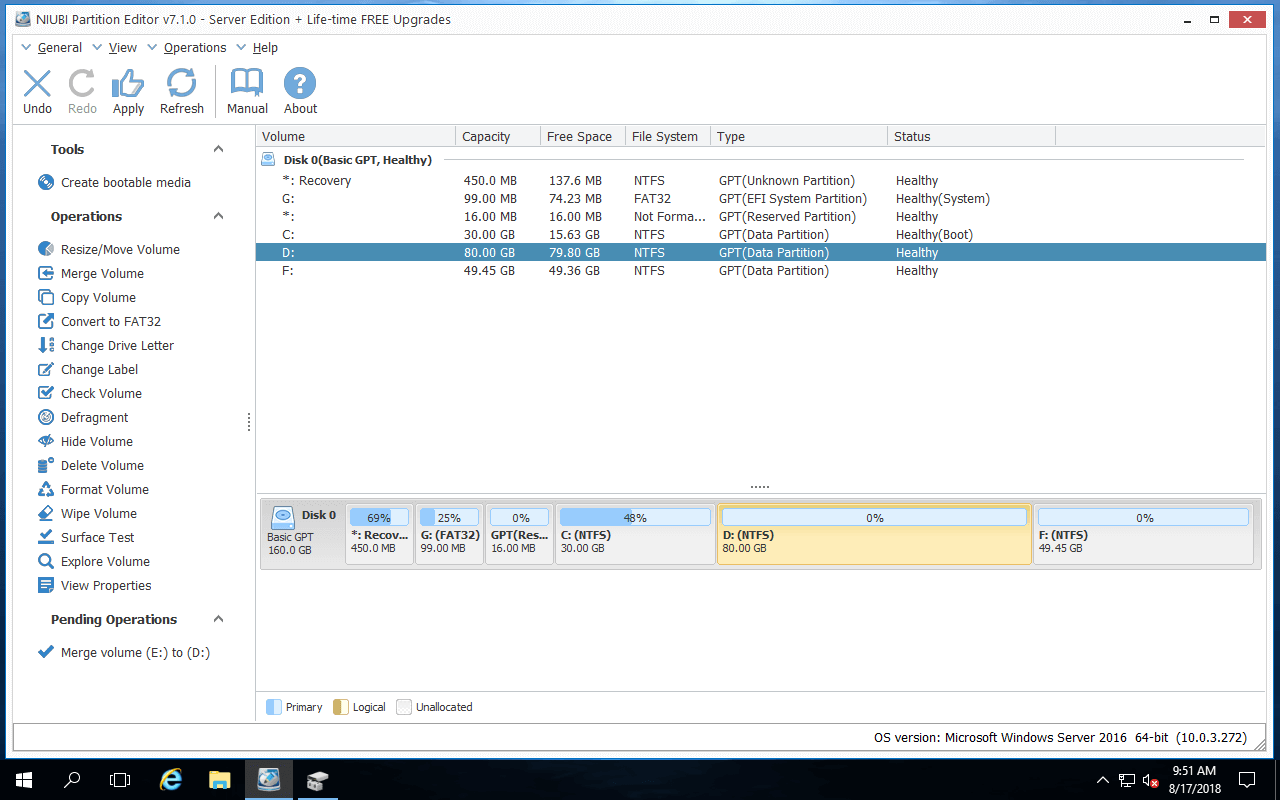Collapse the Tools section chevron

pos(218,149)
